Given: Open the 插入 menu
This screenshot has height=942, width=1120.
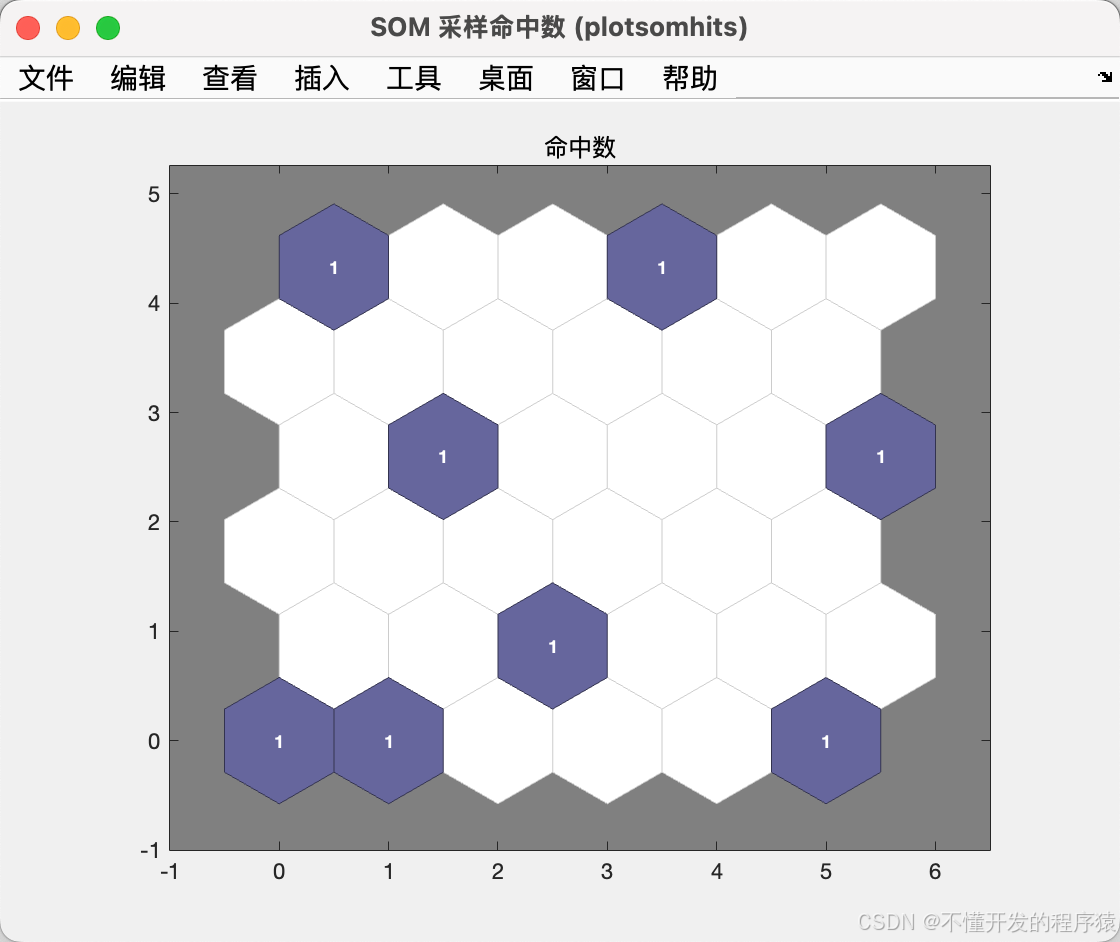Looking at the screenshot, I should click(320, 79).
